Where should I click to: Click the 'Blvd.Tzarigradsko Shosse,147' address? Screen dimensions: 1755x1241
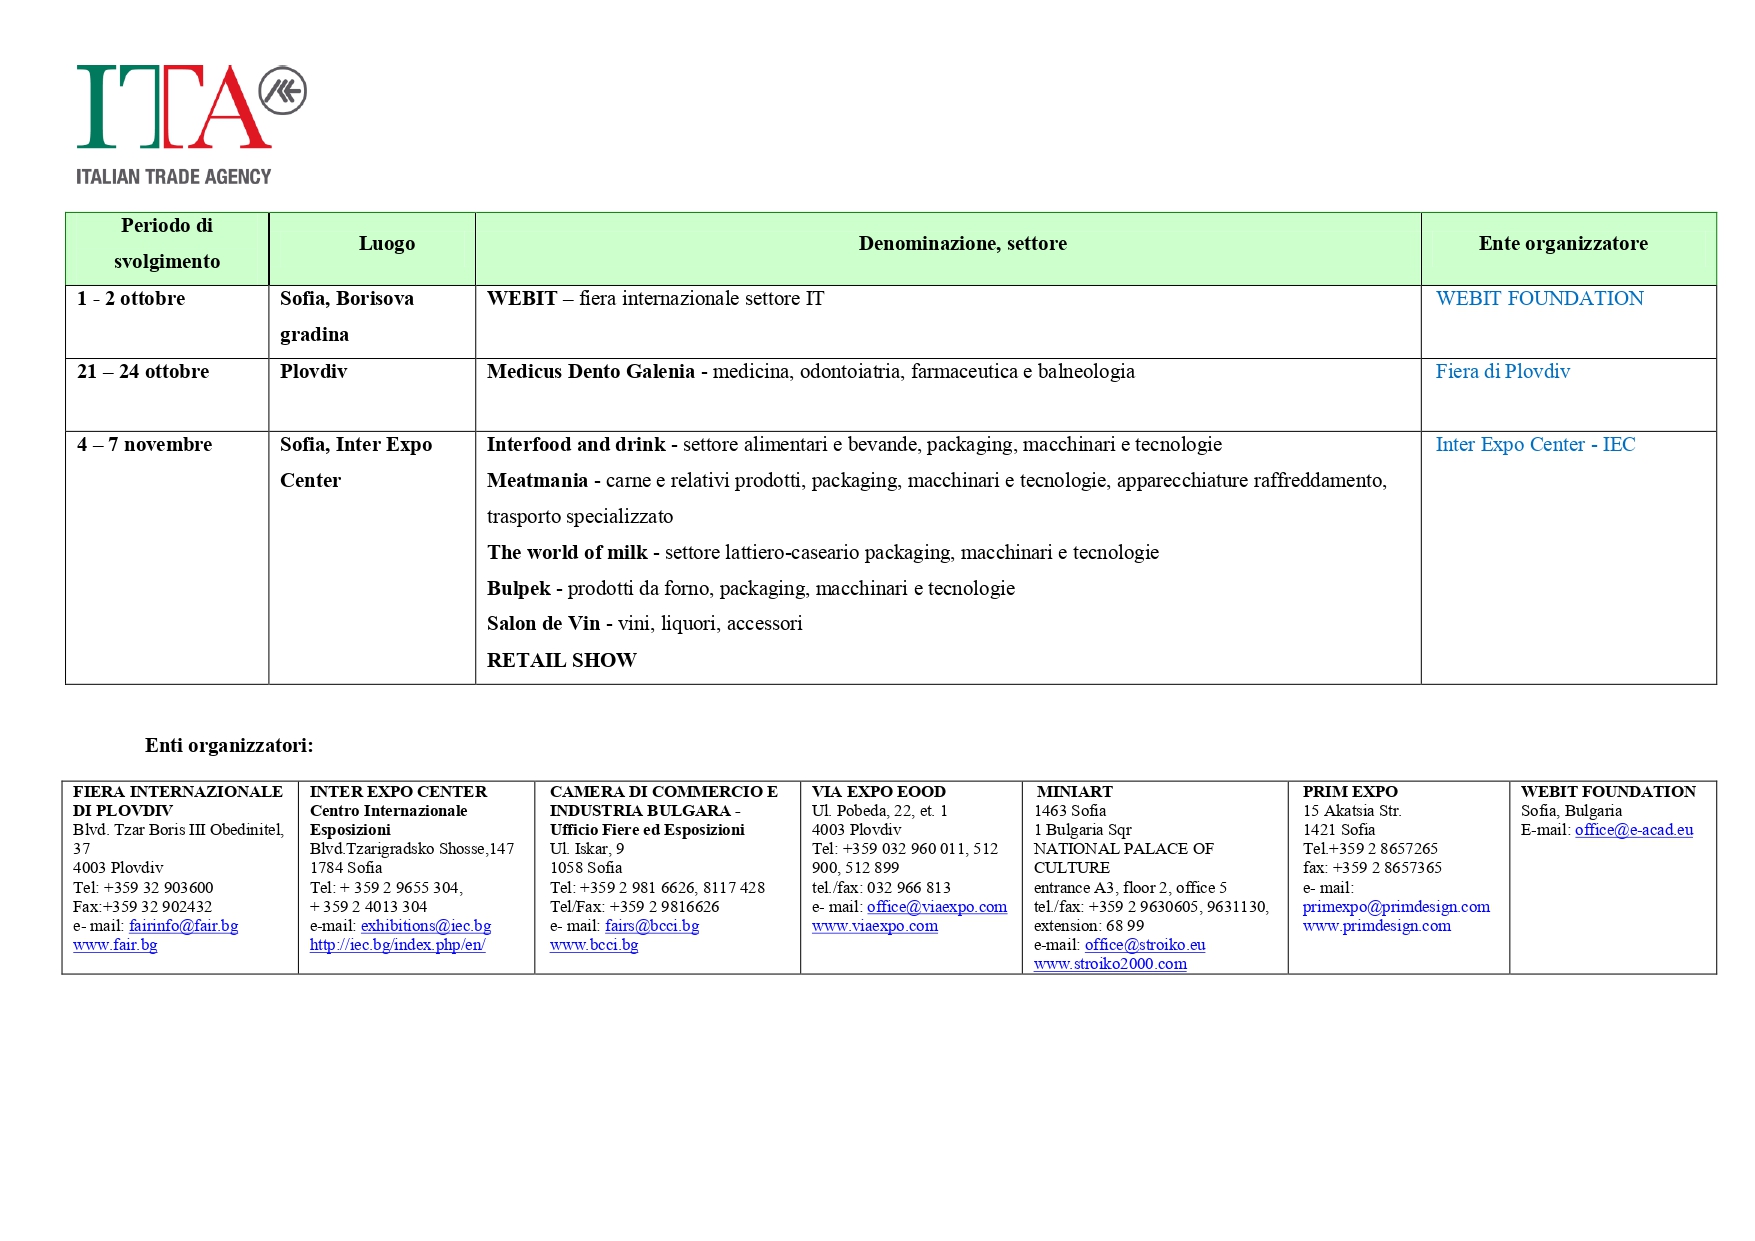[412, 849]
